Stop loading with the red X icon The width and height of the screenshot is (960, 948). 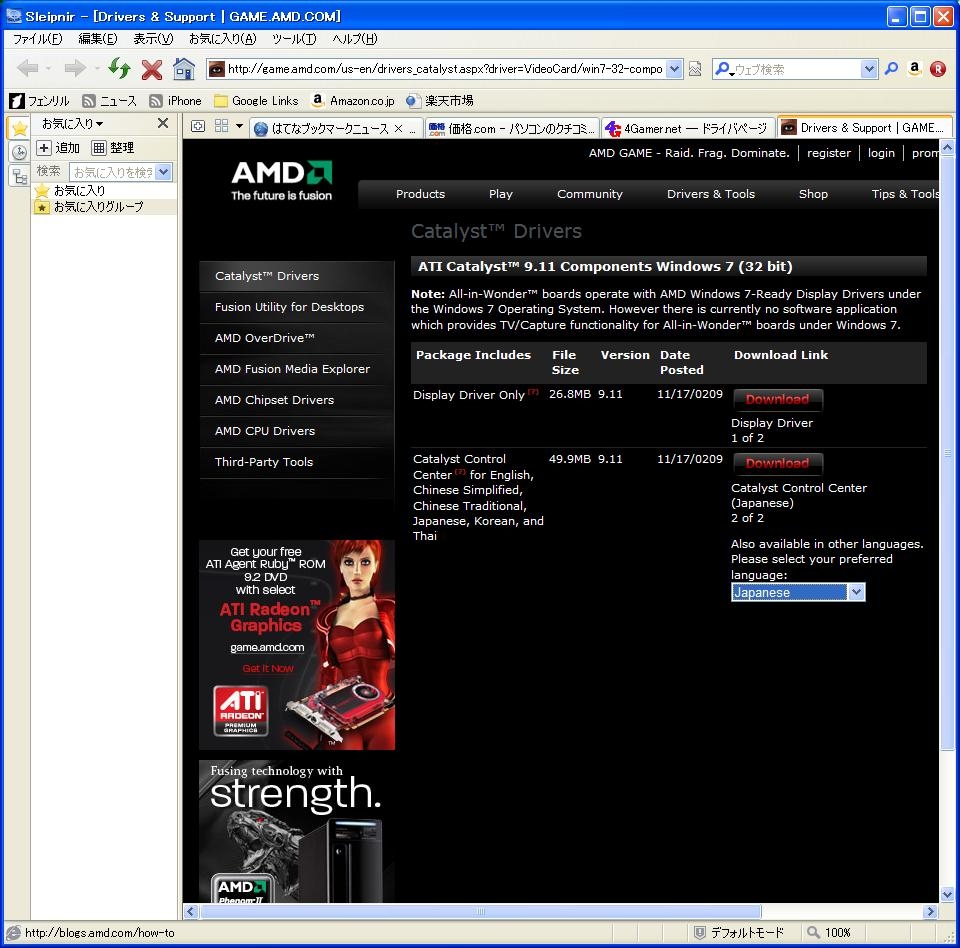[151, 69]
